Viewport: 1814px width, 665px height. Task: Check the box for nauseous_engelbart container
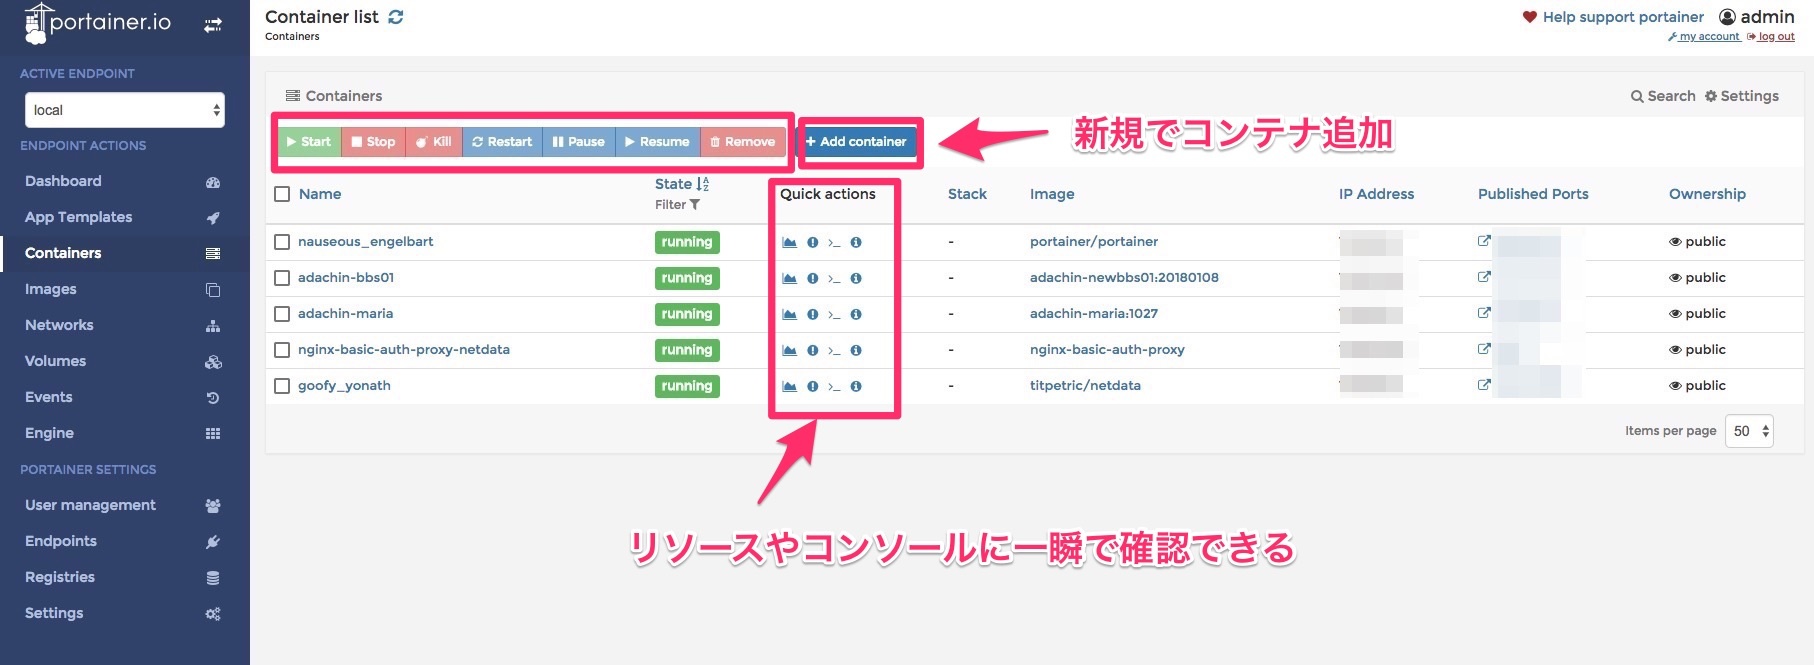pos(282,242)
